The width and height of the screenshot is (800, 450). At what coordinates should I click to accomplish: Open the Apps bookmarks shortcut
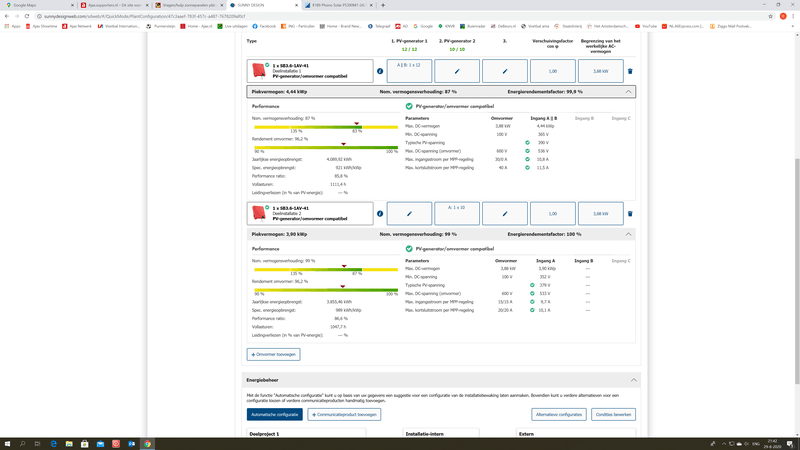[x=13, y=26]
